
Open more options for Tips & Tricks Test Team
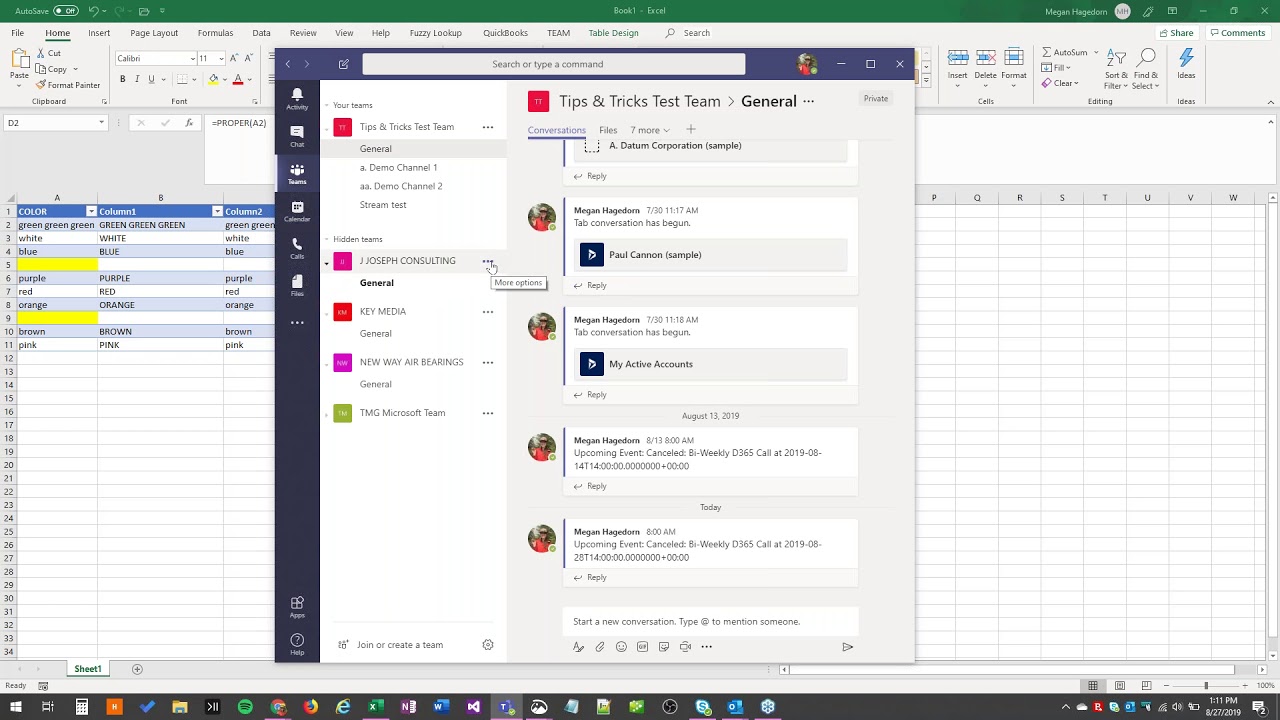coord(488,127)
